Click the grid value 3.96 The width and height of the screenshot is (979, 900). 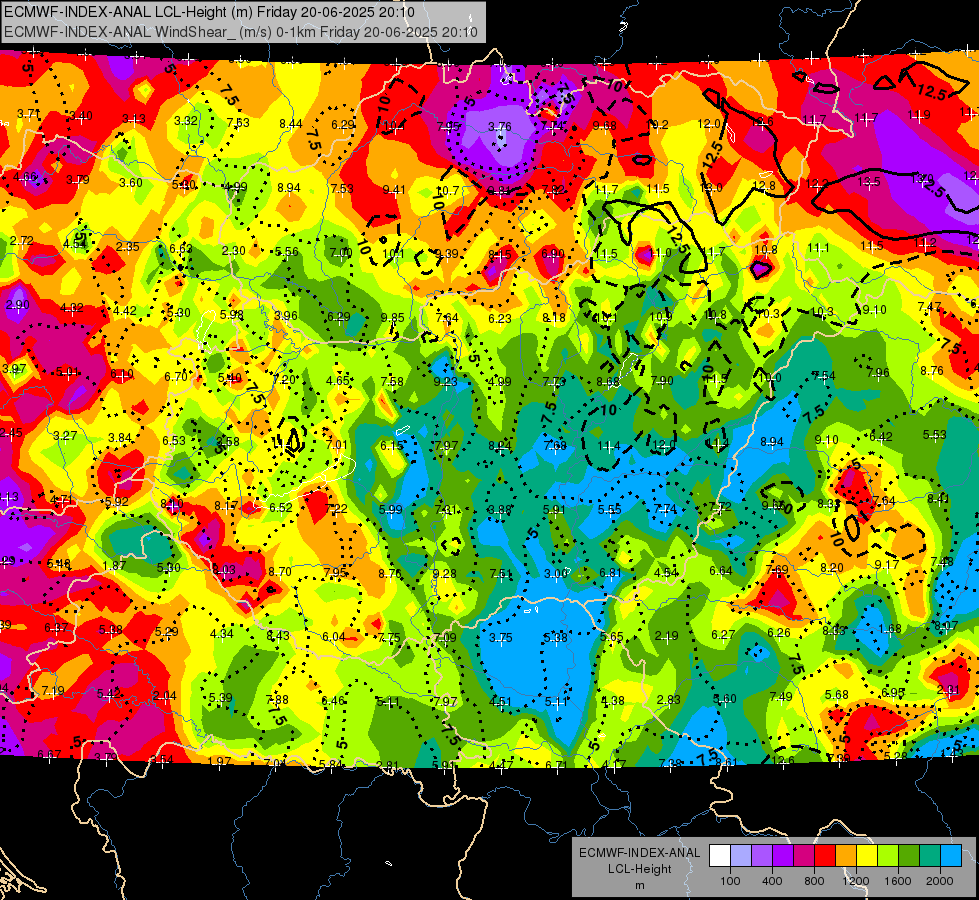[286, 315]
